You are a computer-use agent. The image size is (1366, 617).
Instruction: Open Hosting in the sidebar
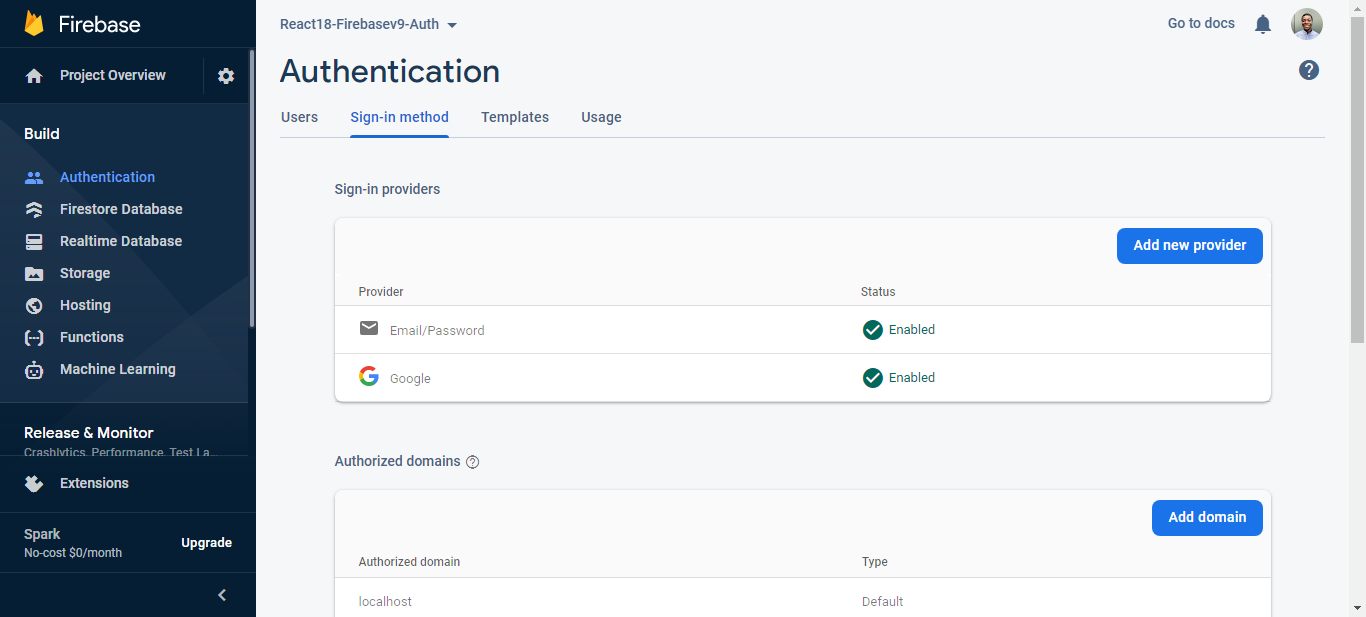click(x=85, y=305)
